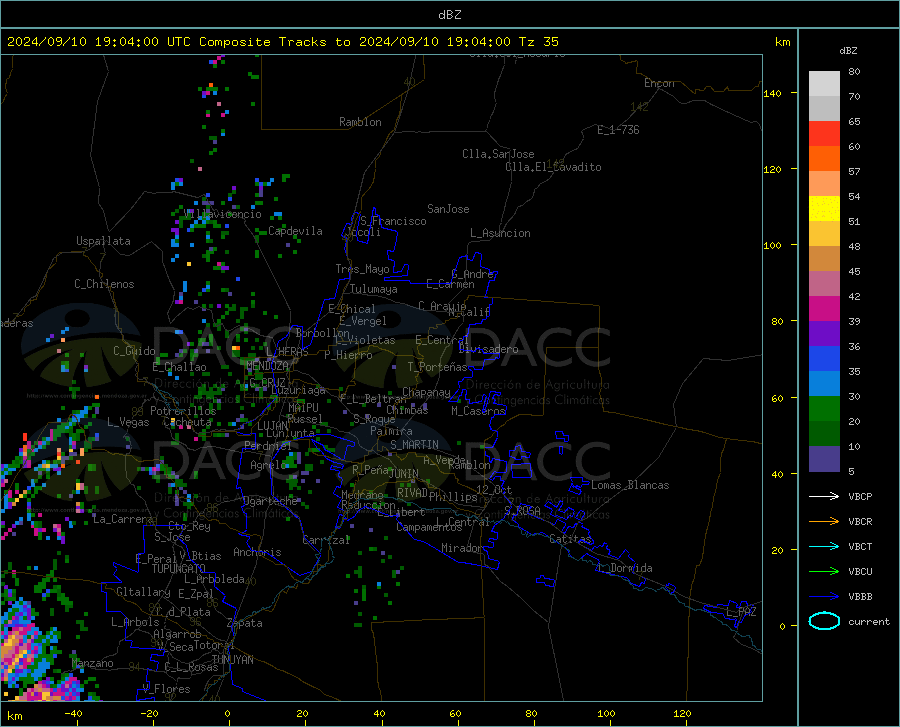The image size is (900, 727).
Task: Click the Mirador label on the map
Action: coord(462,549)
